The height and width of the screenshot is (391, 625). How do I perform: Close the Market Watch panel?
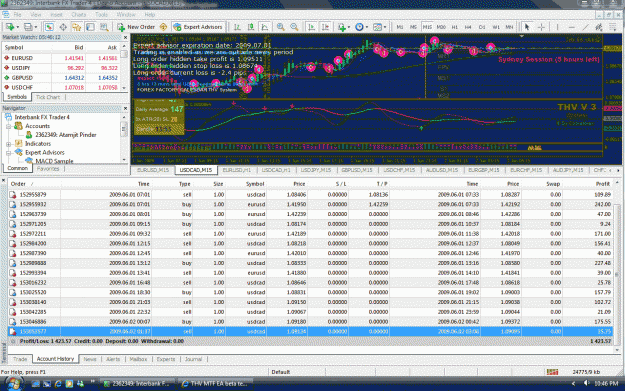(x=125, y=37)
